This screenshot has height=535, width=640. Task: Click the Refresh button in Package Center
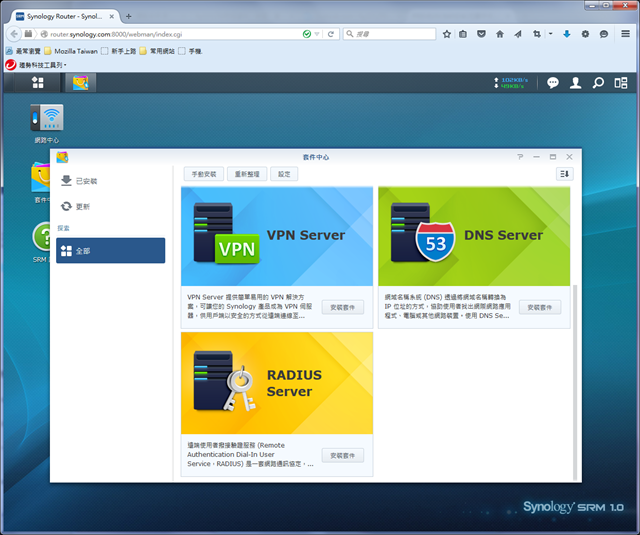click(247, 174)
